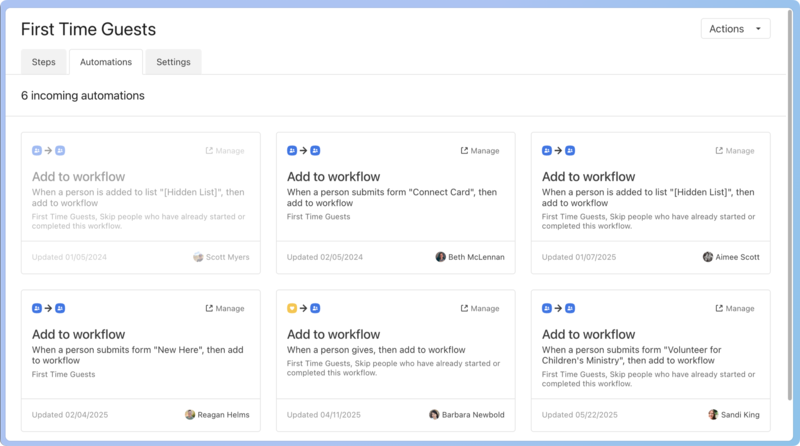
Task: Click external-link icon beside Manage on New Here card
Action: coord(209,308)
